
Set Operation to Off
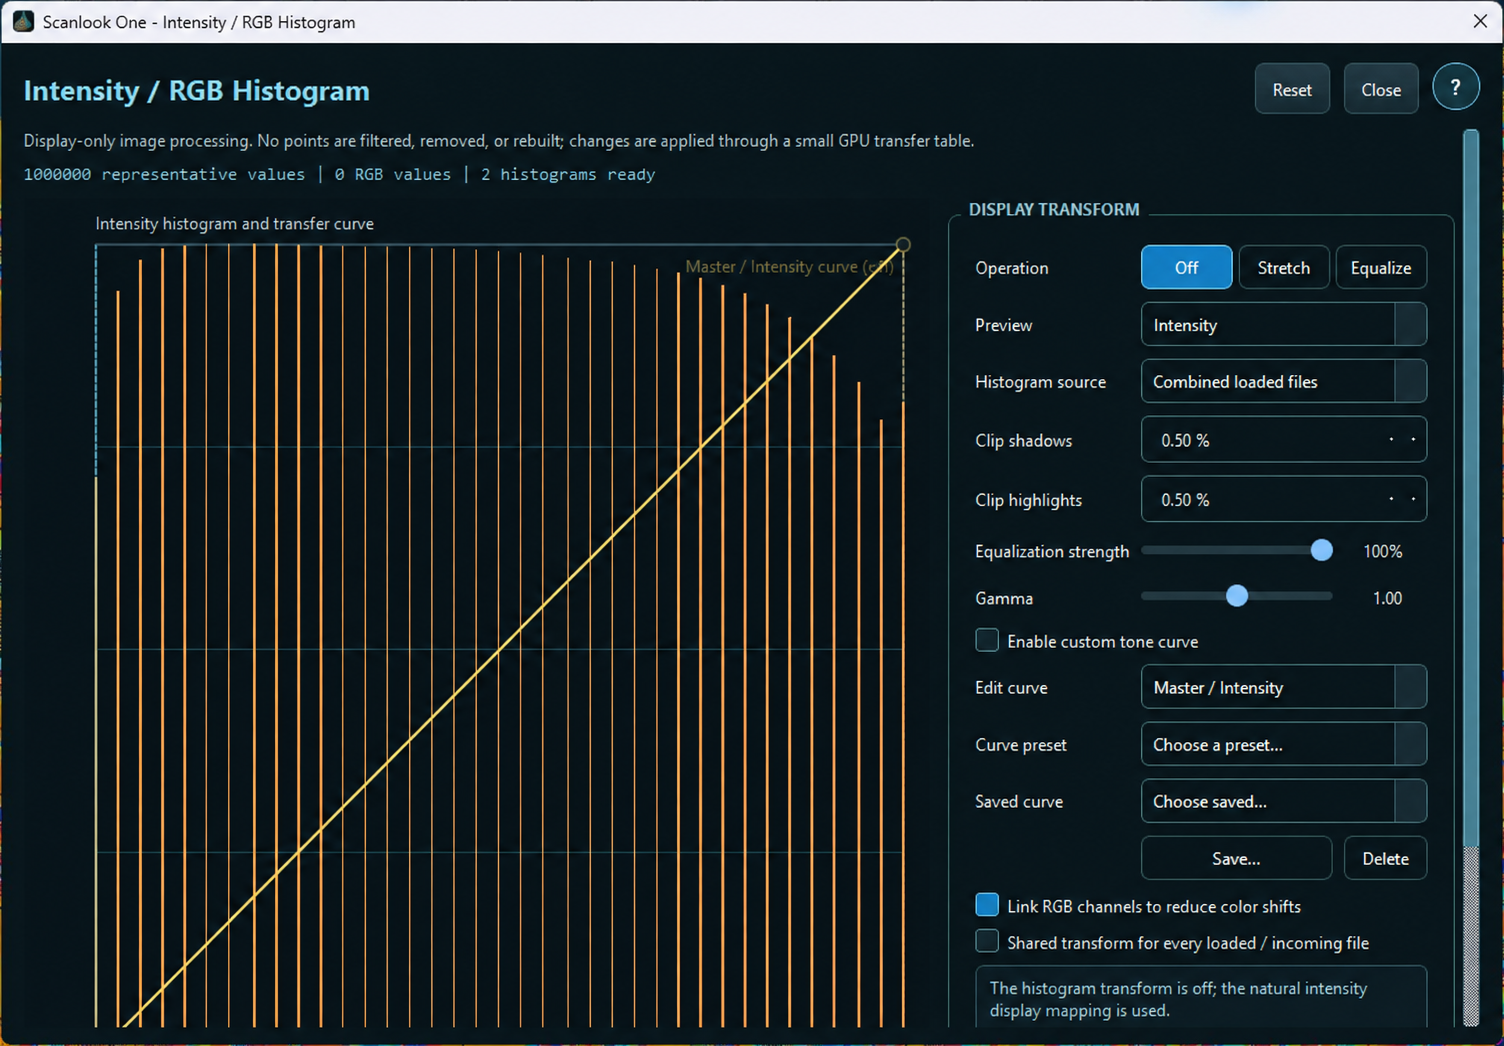pyautogui.click(x=1186, y=267)
